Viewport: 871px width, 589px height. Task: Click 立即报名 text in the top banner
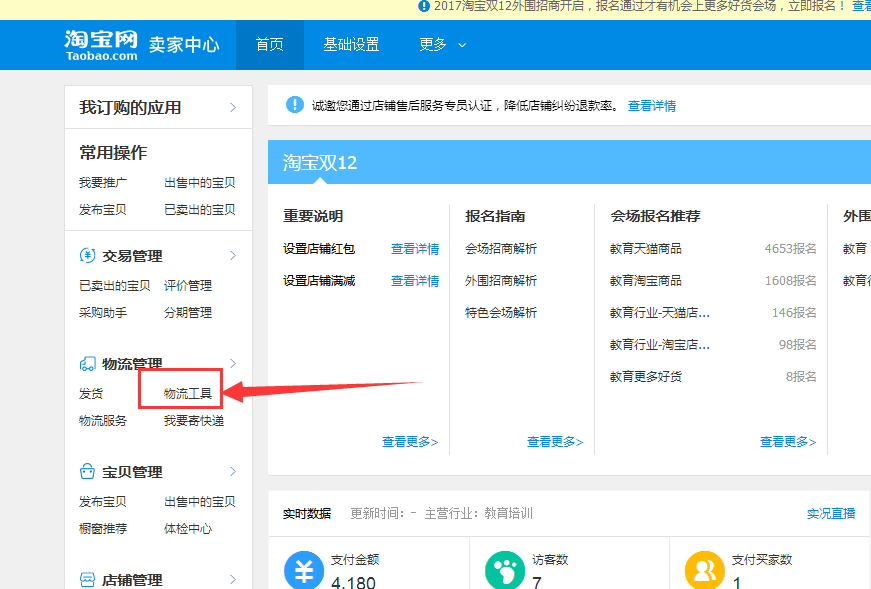tap(813, 6)
